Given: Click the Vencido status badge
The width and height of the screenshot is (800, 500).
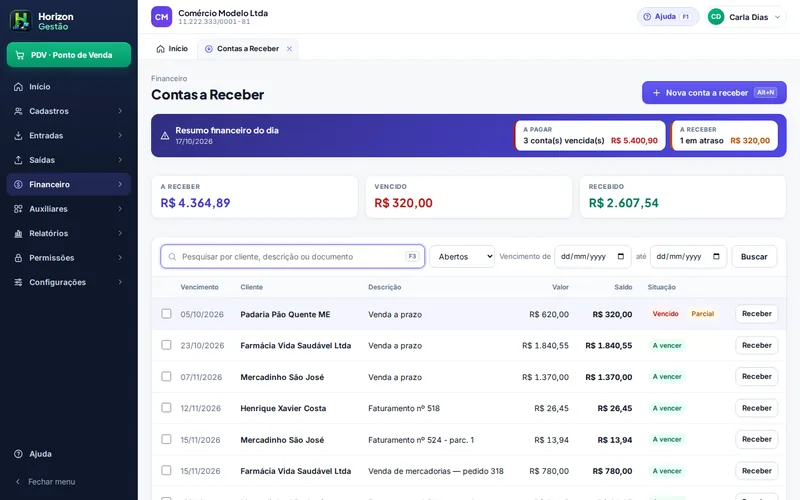Looking at the screenshot, I should [x=665, y=314].
